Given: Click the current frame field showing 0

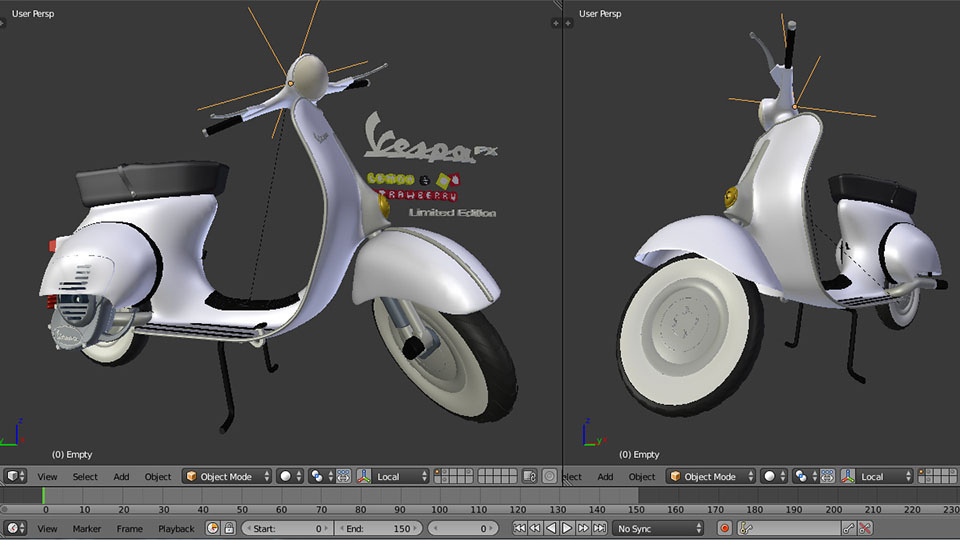Looking at the screenshot, I should pyautogui.click(x=463, y=528).
